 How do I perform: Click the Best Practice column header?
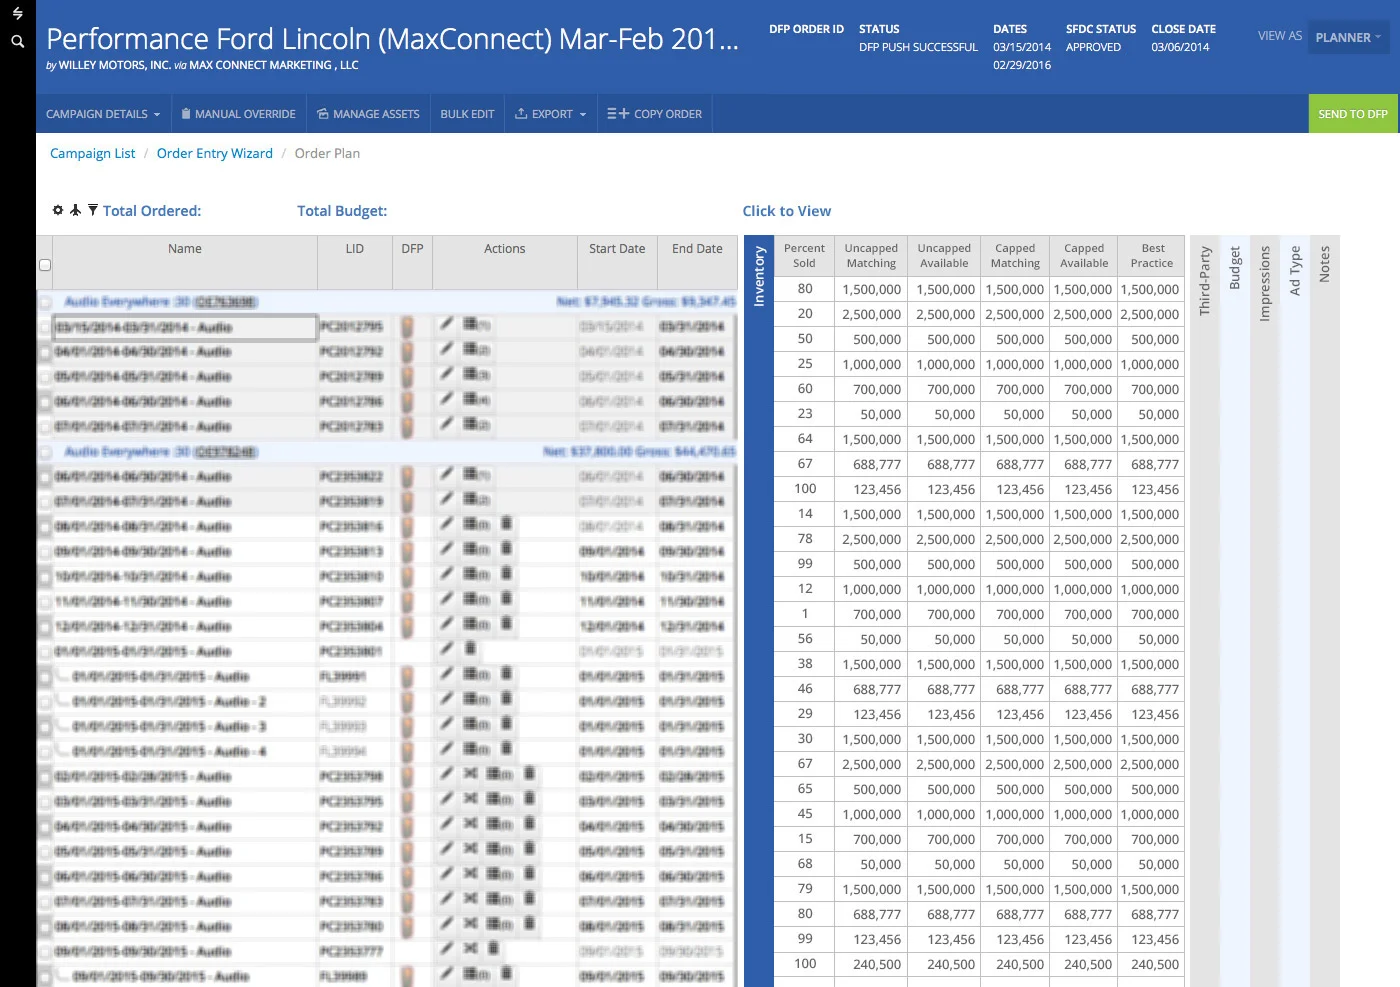click(x=1152, y=256)
